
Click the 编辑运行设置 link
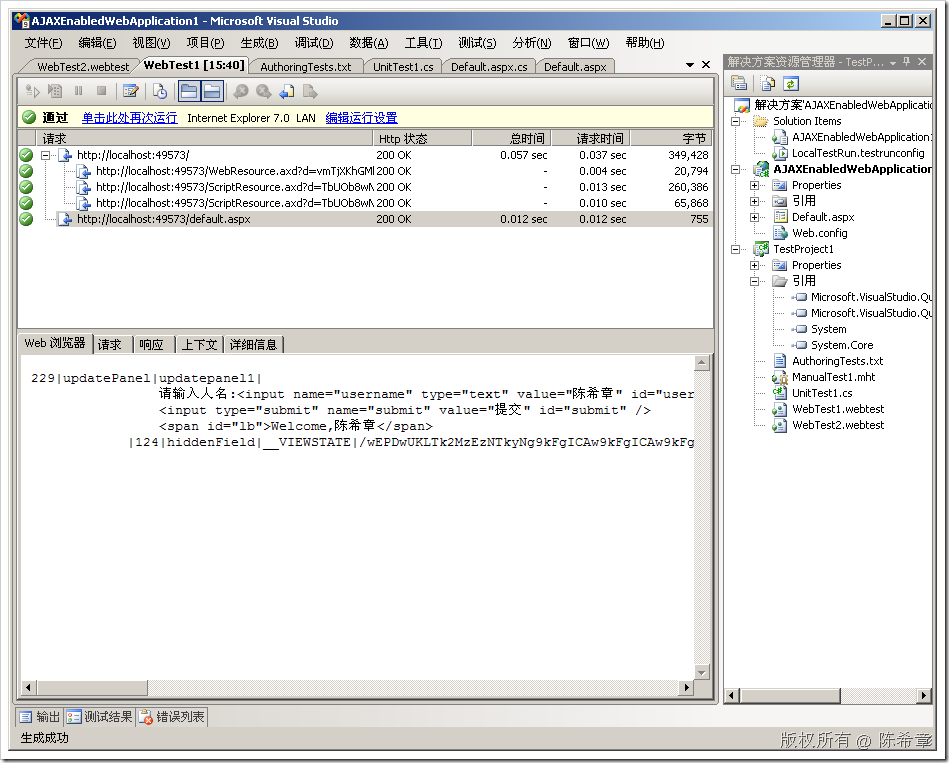point(361,117)
